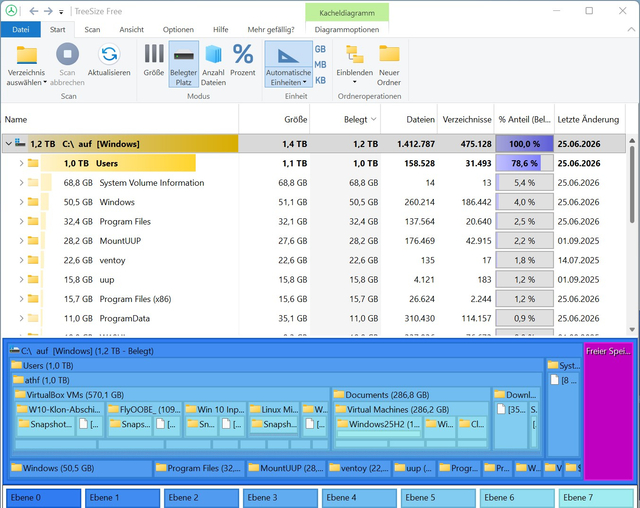Click the Ebene 7 color legend

click(596, 498)
